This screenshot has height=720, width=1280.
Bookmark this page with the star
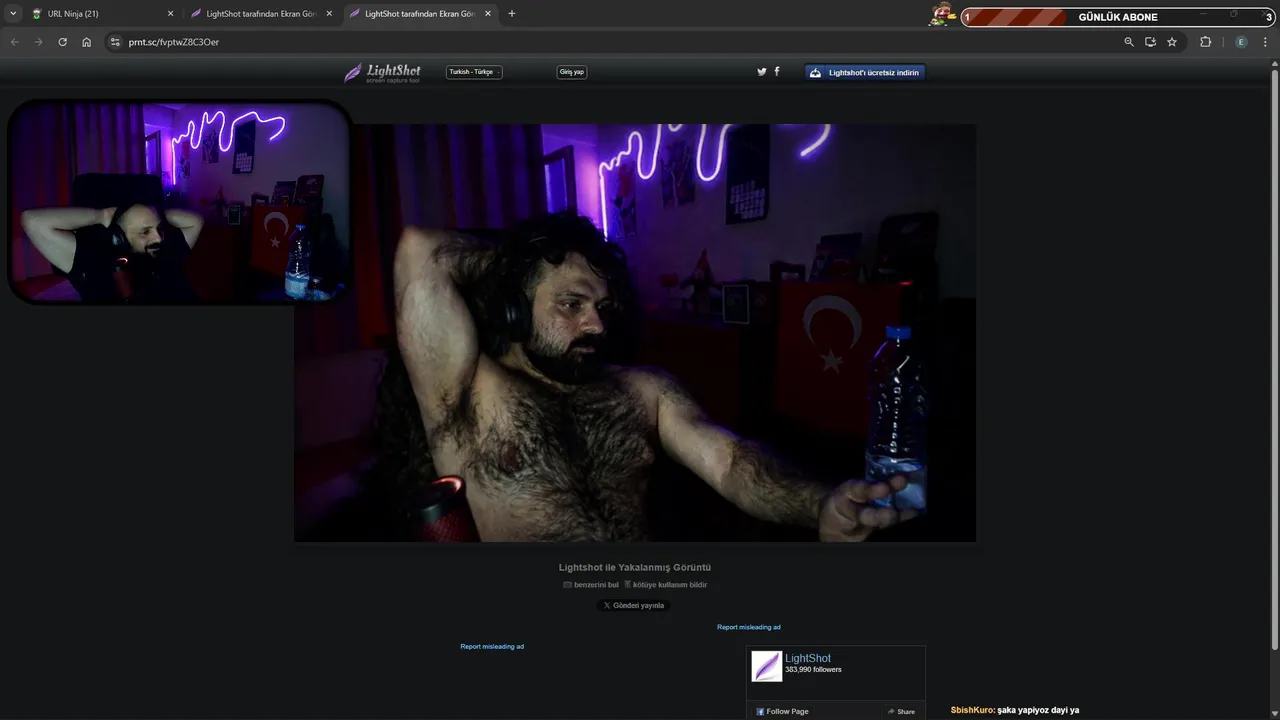(1172, 42)
